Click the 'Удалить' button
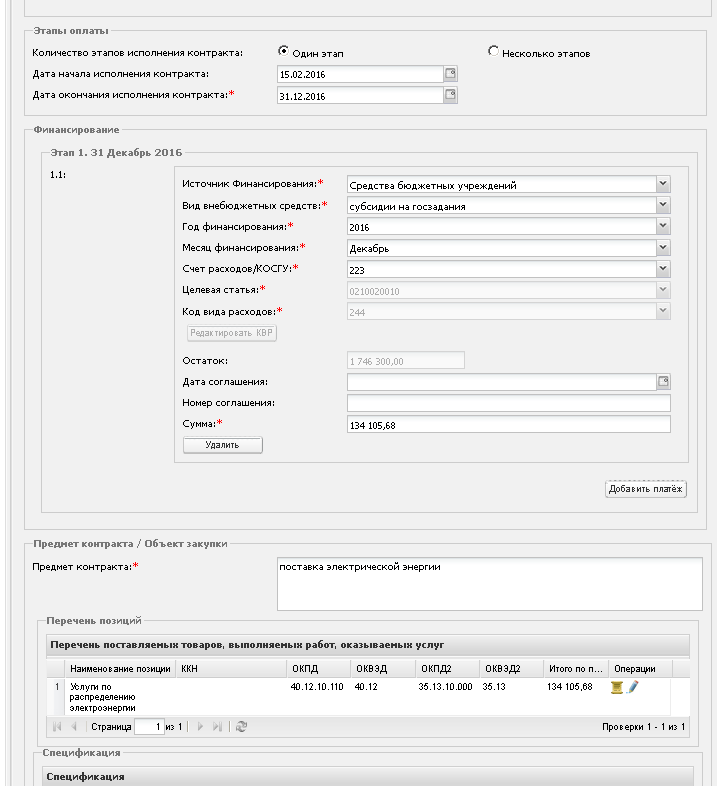Screen dimensions: 717x786 (x=223, y=445)
